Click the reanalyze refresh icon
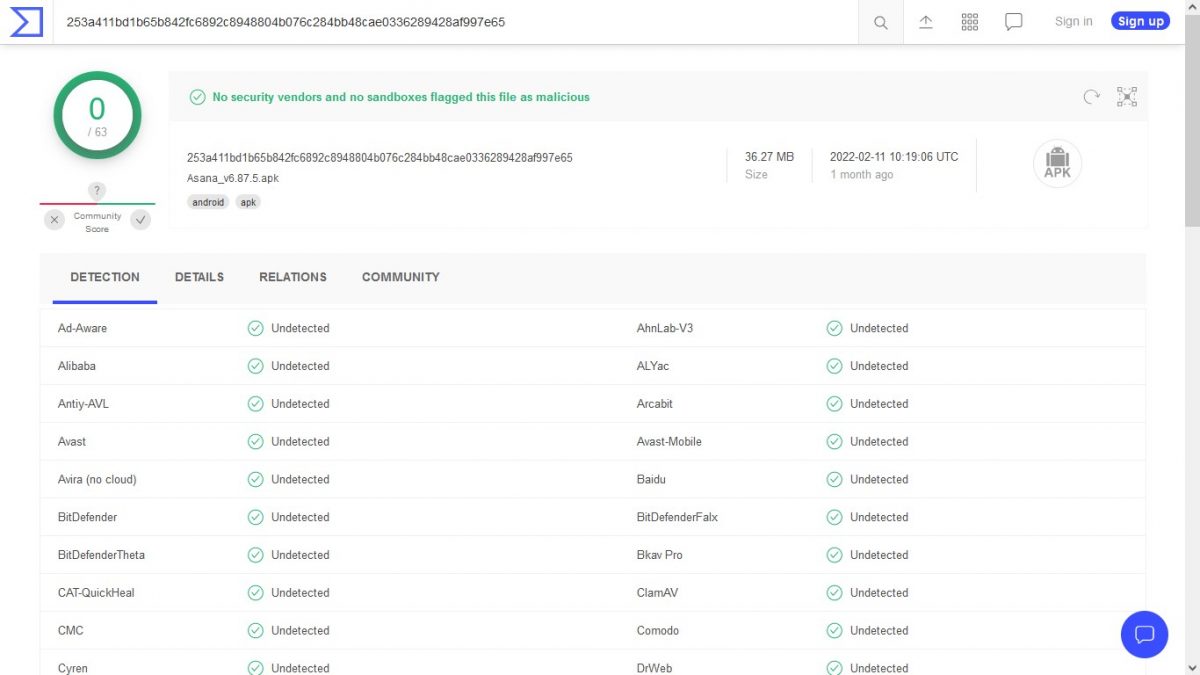Screen dimensions: 1200x675 click(1091, 97)
